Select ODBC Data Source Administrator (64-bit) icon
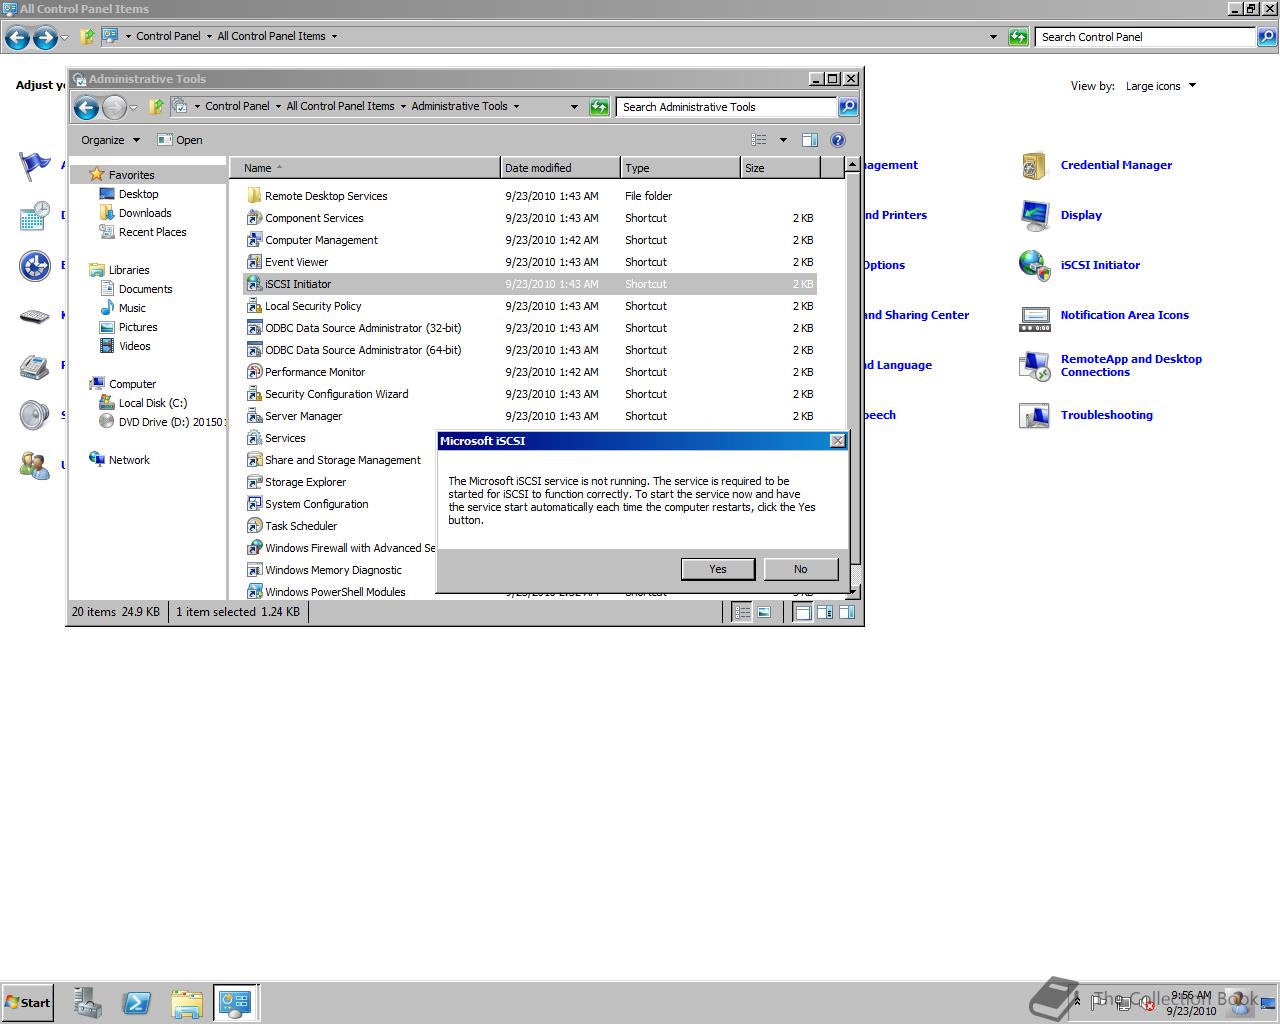This screenshot has width=1280, height=1024. point(254,350)
